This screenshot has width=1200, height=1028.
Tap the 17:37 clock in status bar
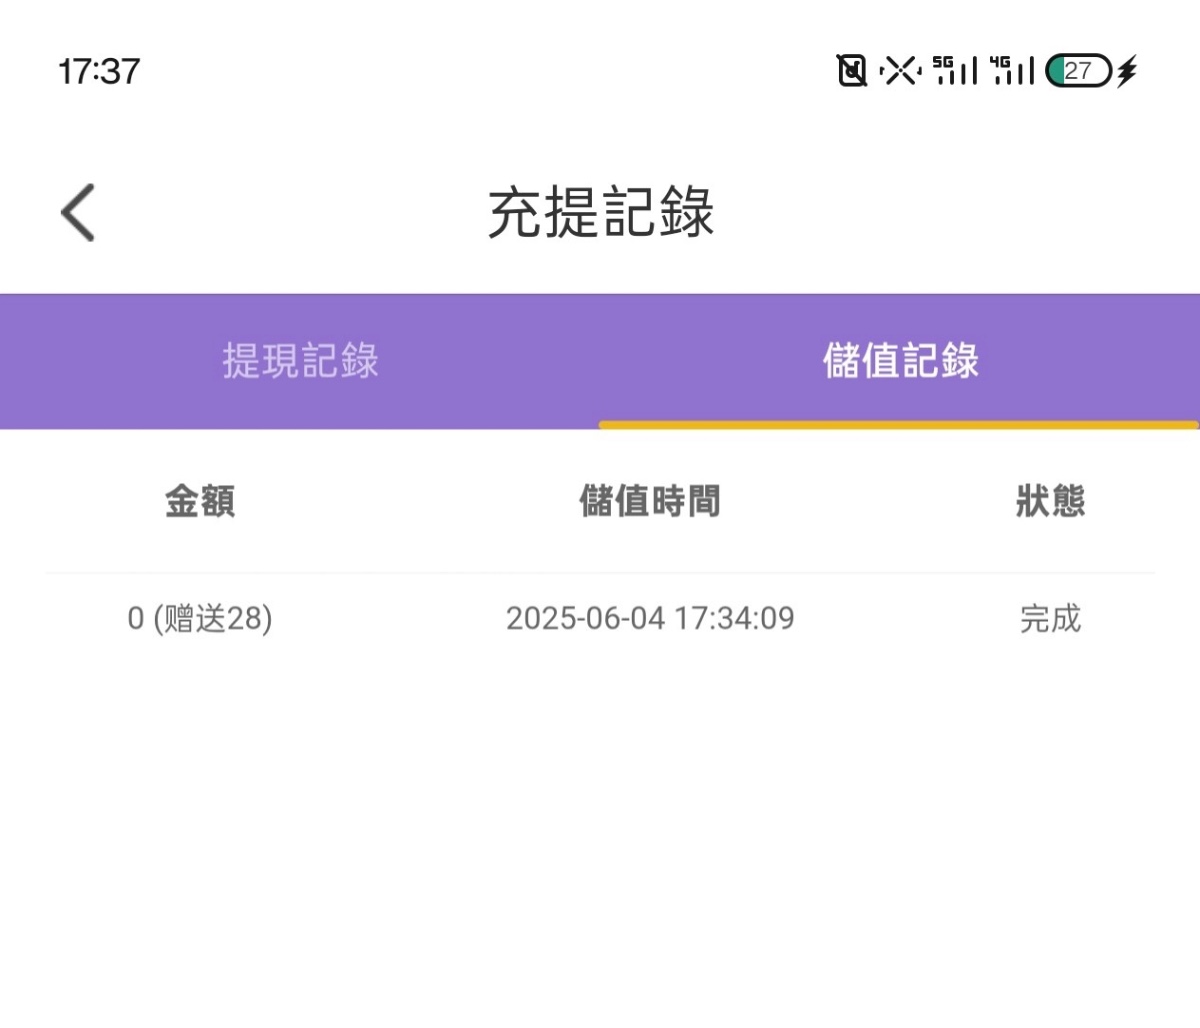point(99,71)
